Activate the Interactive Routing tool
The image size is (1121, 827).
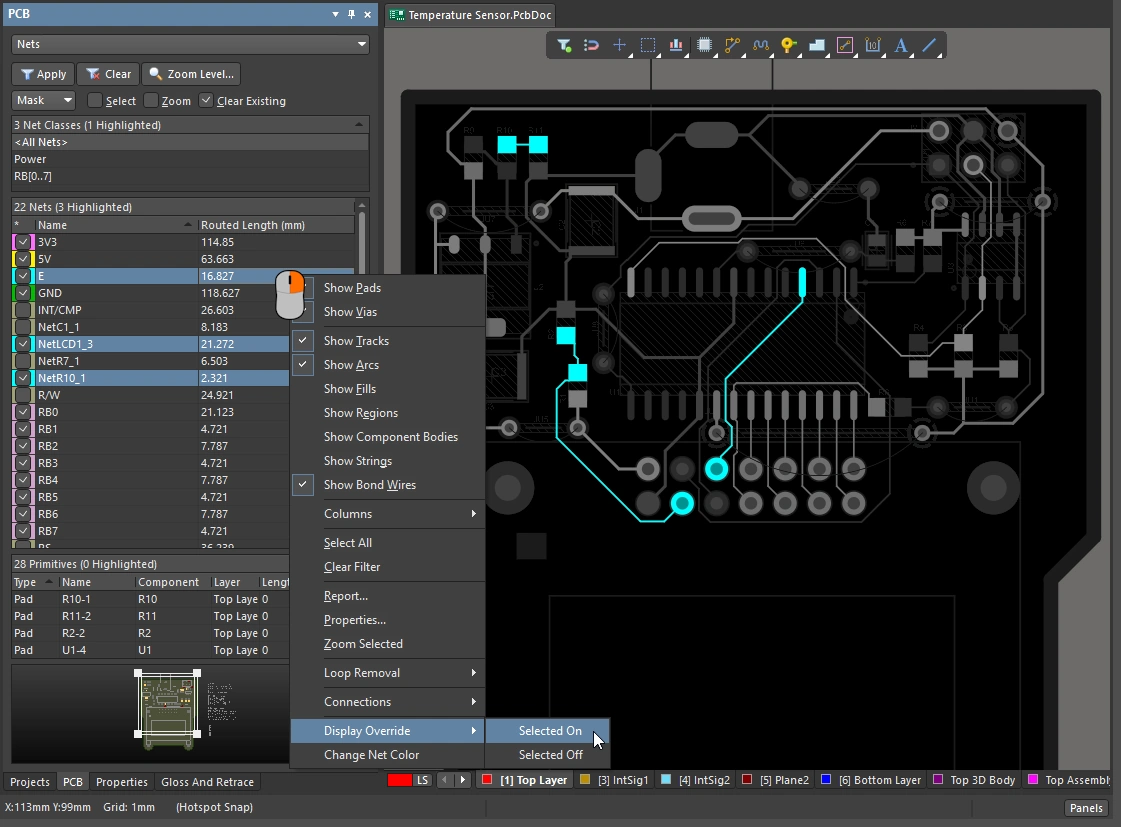pyautogui.click(x=732, y=45)
